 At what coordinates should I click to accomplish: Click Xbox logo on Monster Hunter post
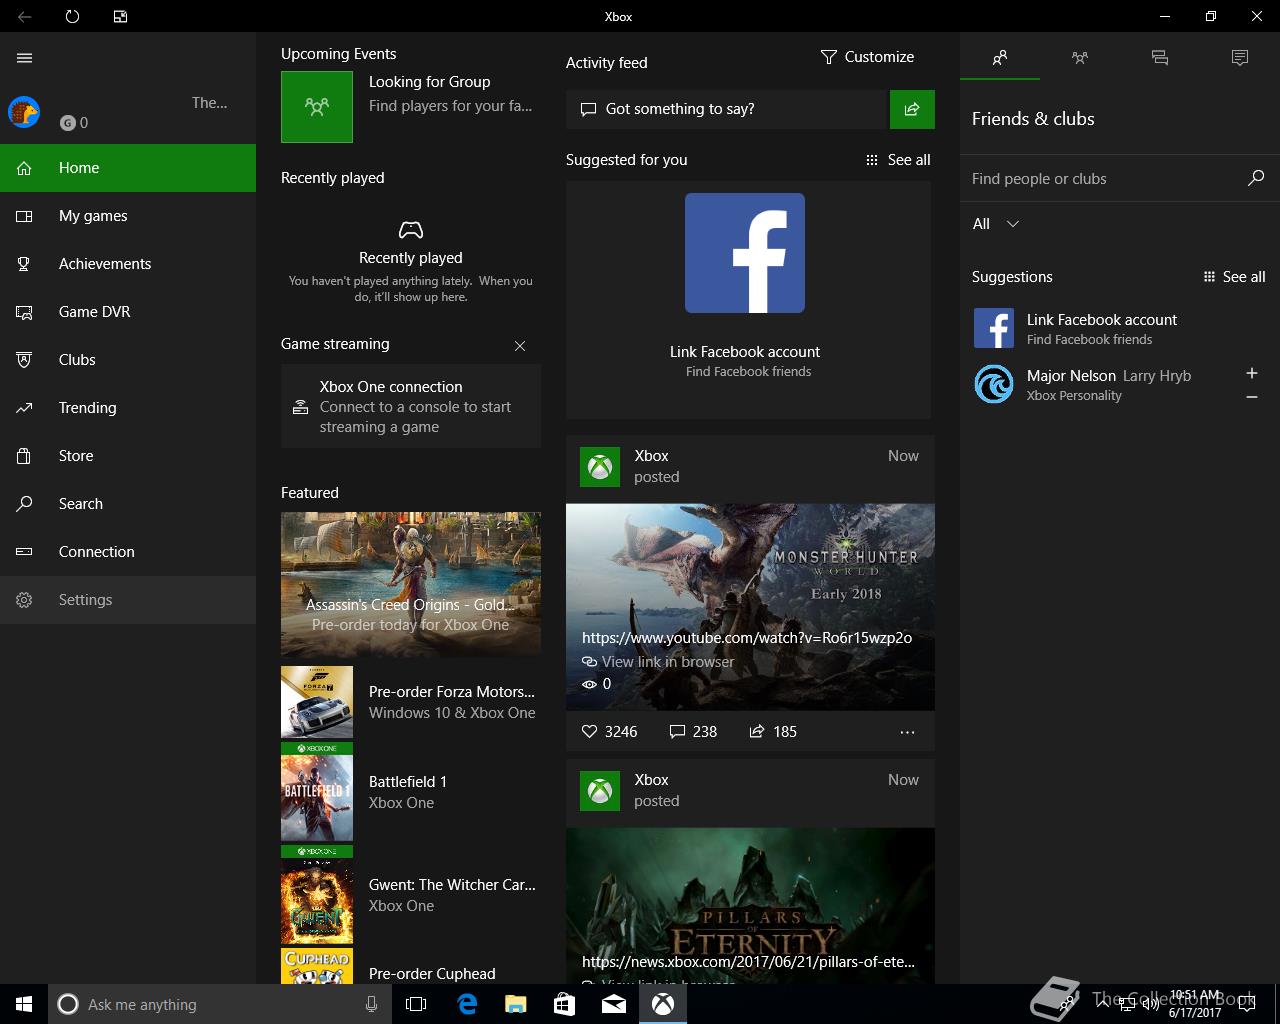click(600, 466)
